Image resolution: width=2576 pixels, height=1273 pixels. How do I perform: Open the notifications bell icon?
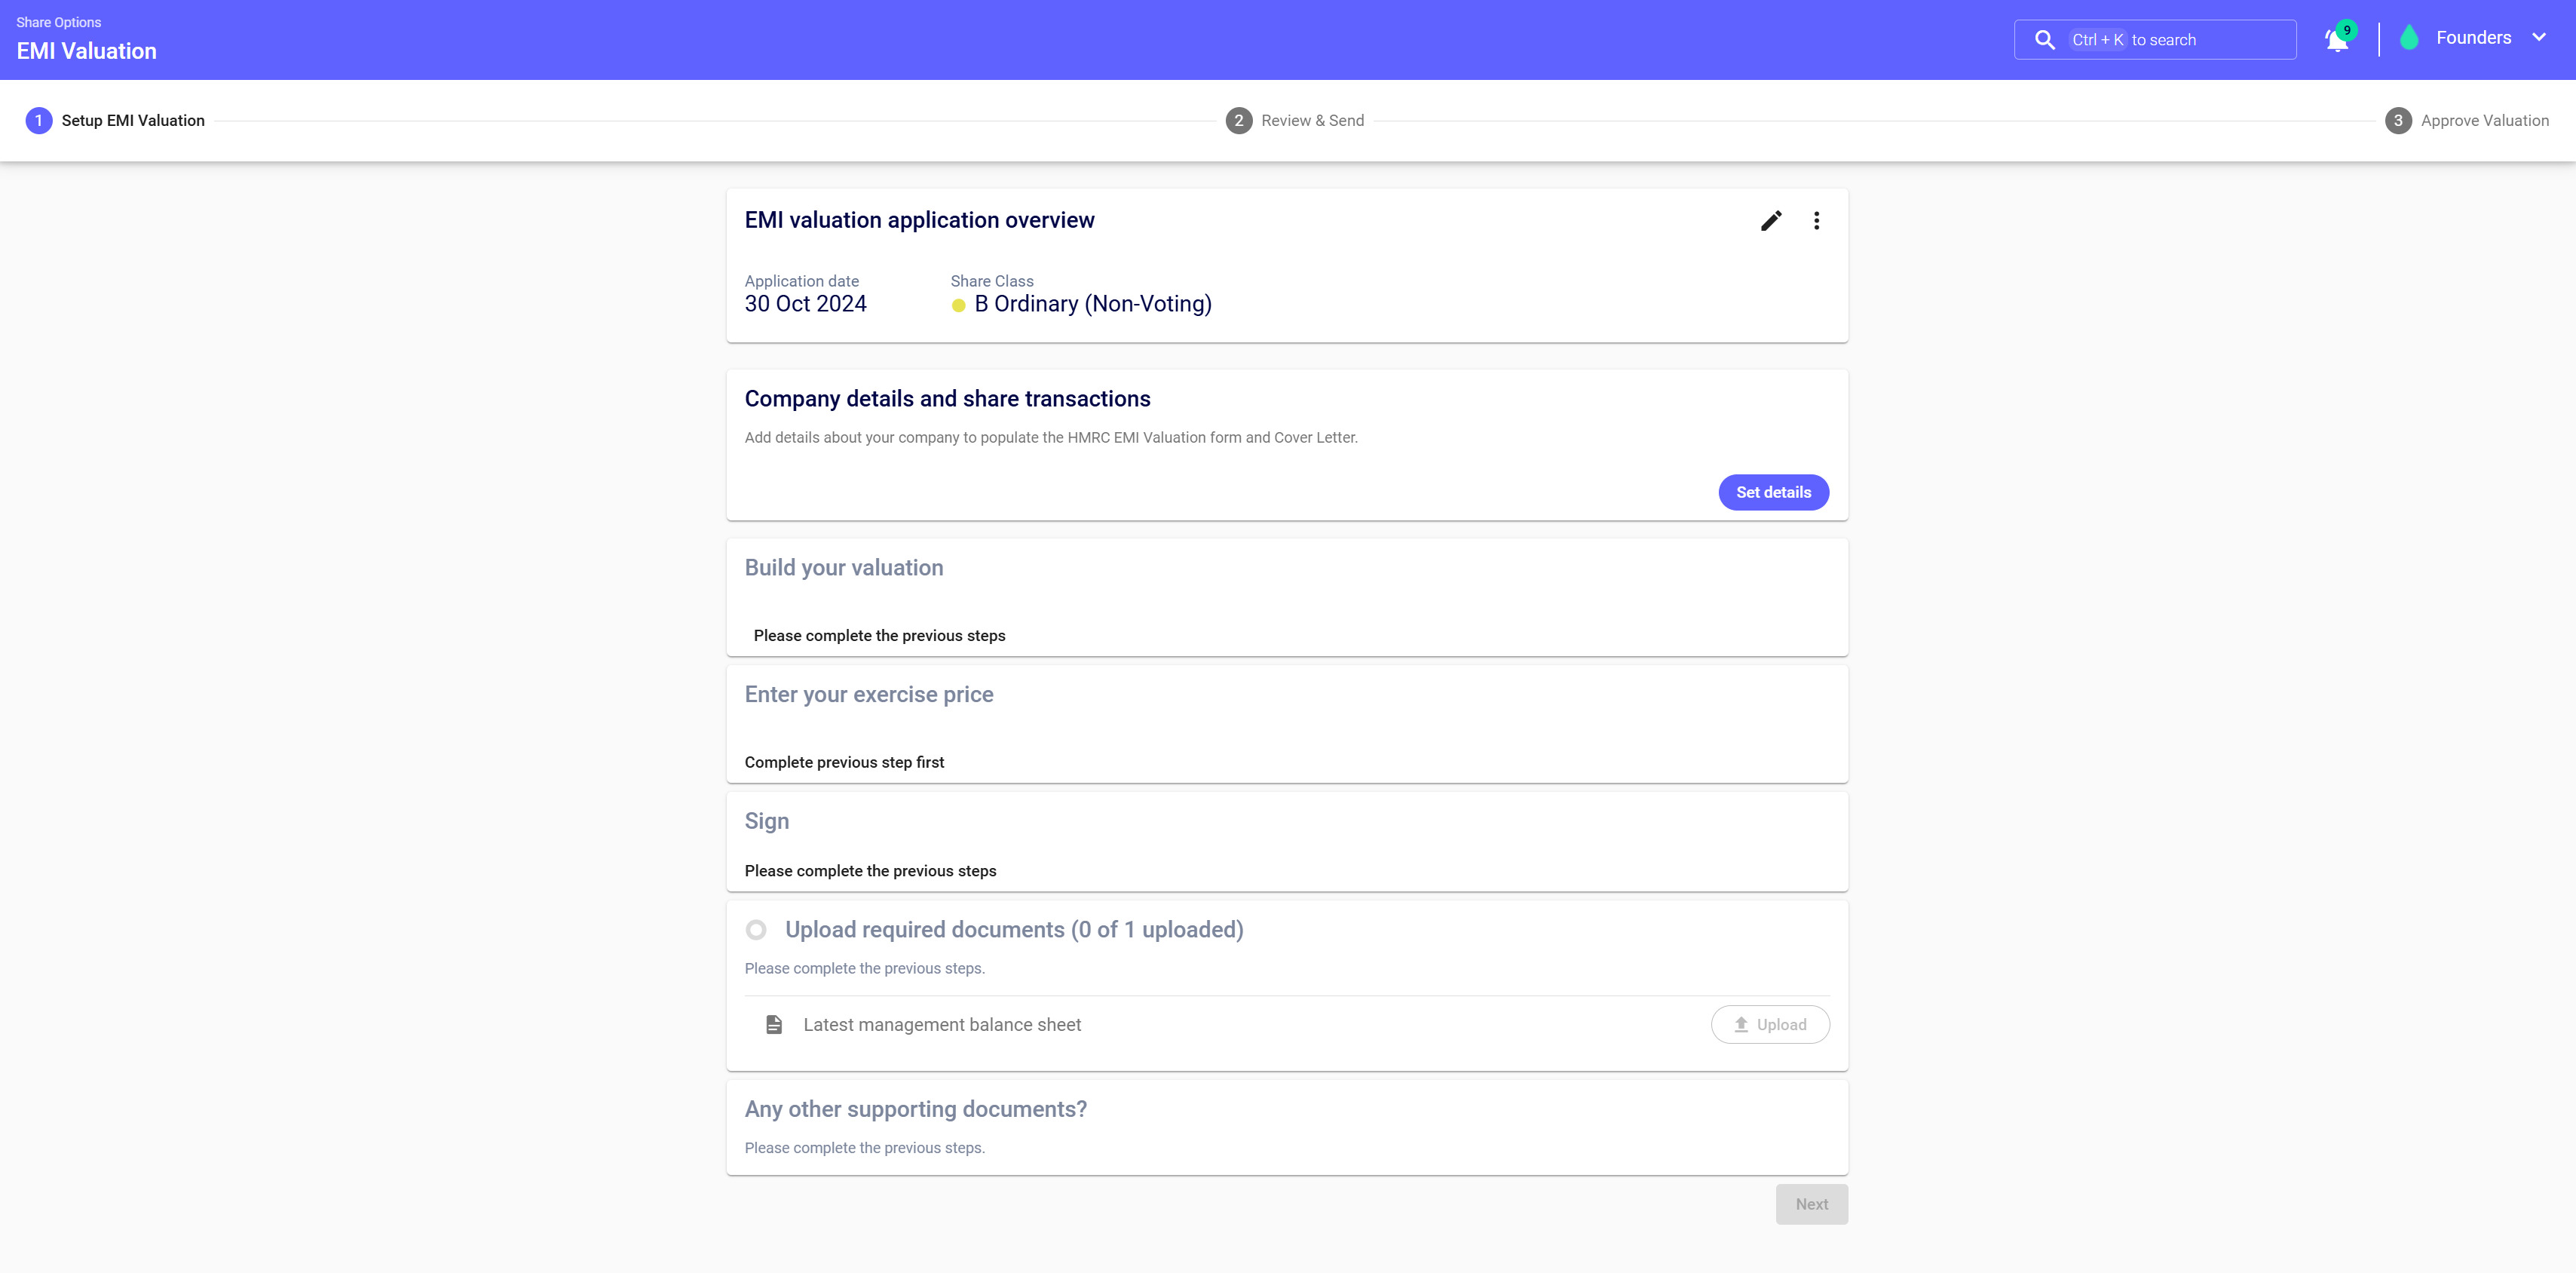click(x=2337, y=40)
